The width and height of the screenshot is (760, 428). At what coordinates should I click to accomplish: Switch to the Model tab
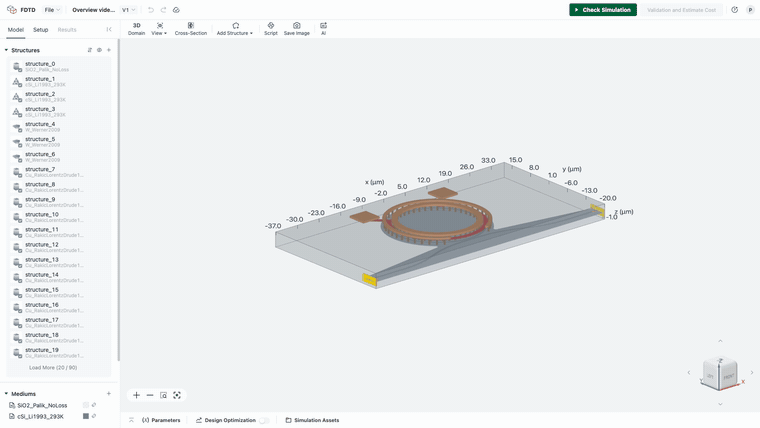16,30
